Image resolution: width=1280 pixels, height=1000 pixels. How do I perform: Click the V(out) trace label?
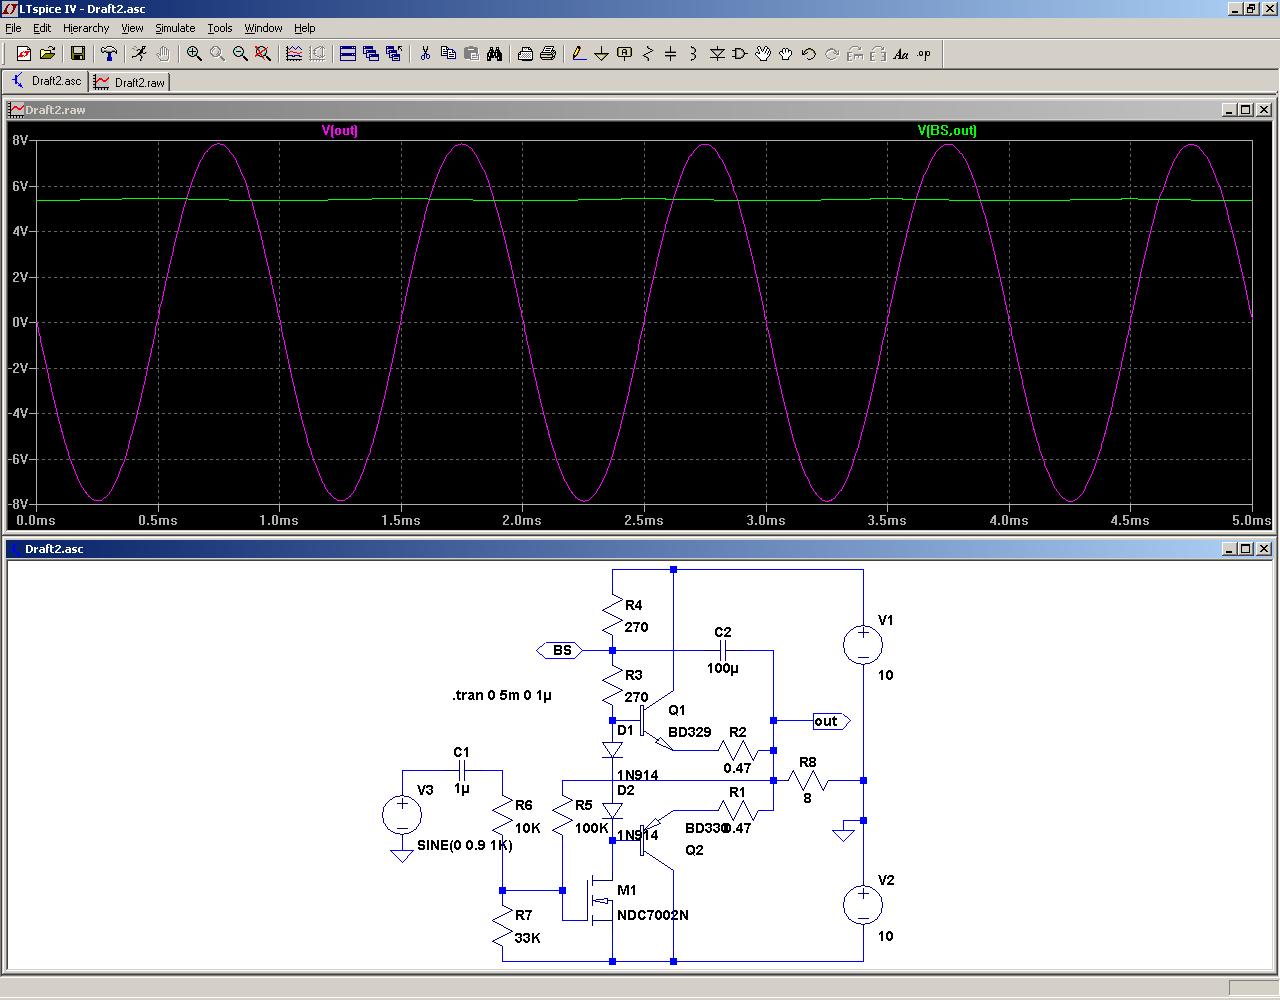[x=339, y=130]
